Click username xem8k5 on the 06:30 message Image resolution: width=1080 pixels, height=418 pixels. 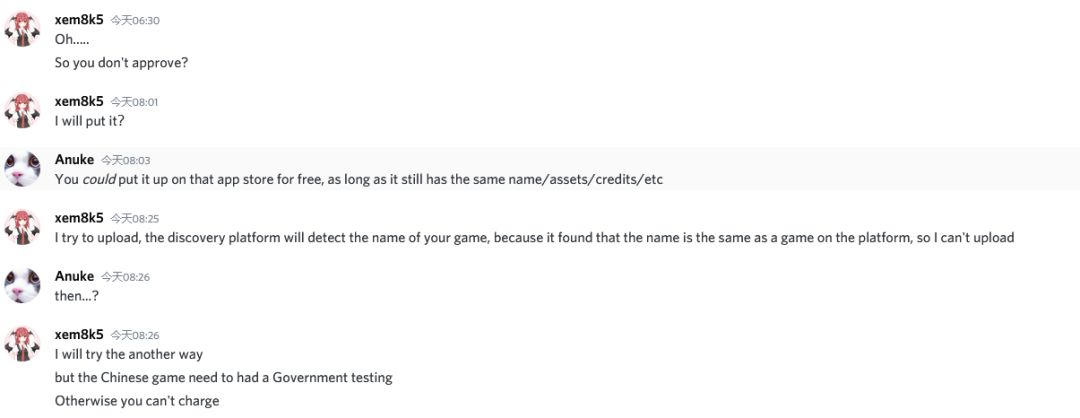(x=79, y=19)
